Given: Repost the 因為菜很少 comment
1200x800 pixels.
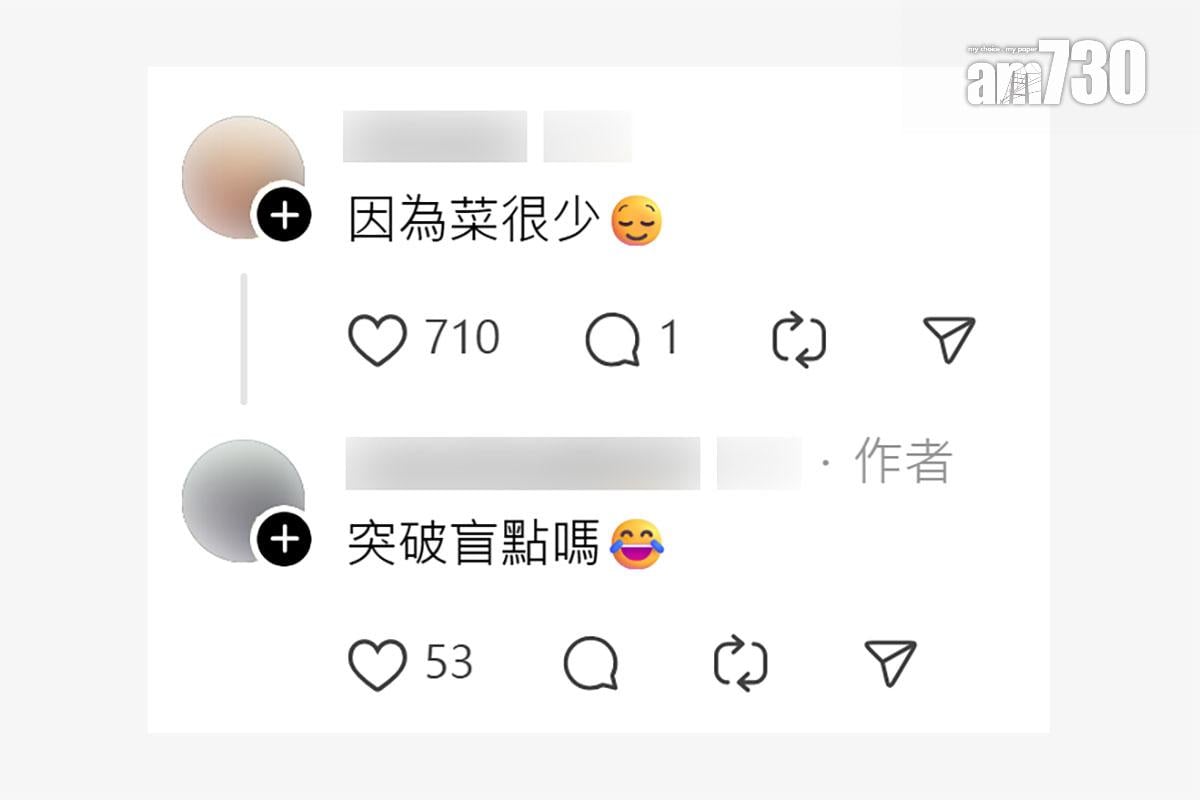Looking at the screenshot, I should coord(800,340).
